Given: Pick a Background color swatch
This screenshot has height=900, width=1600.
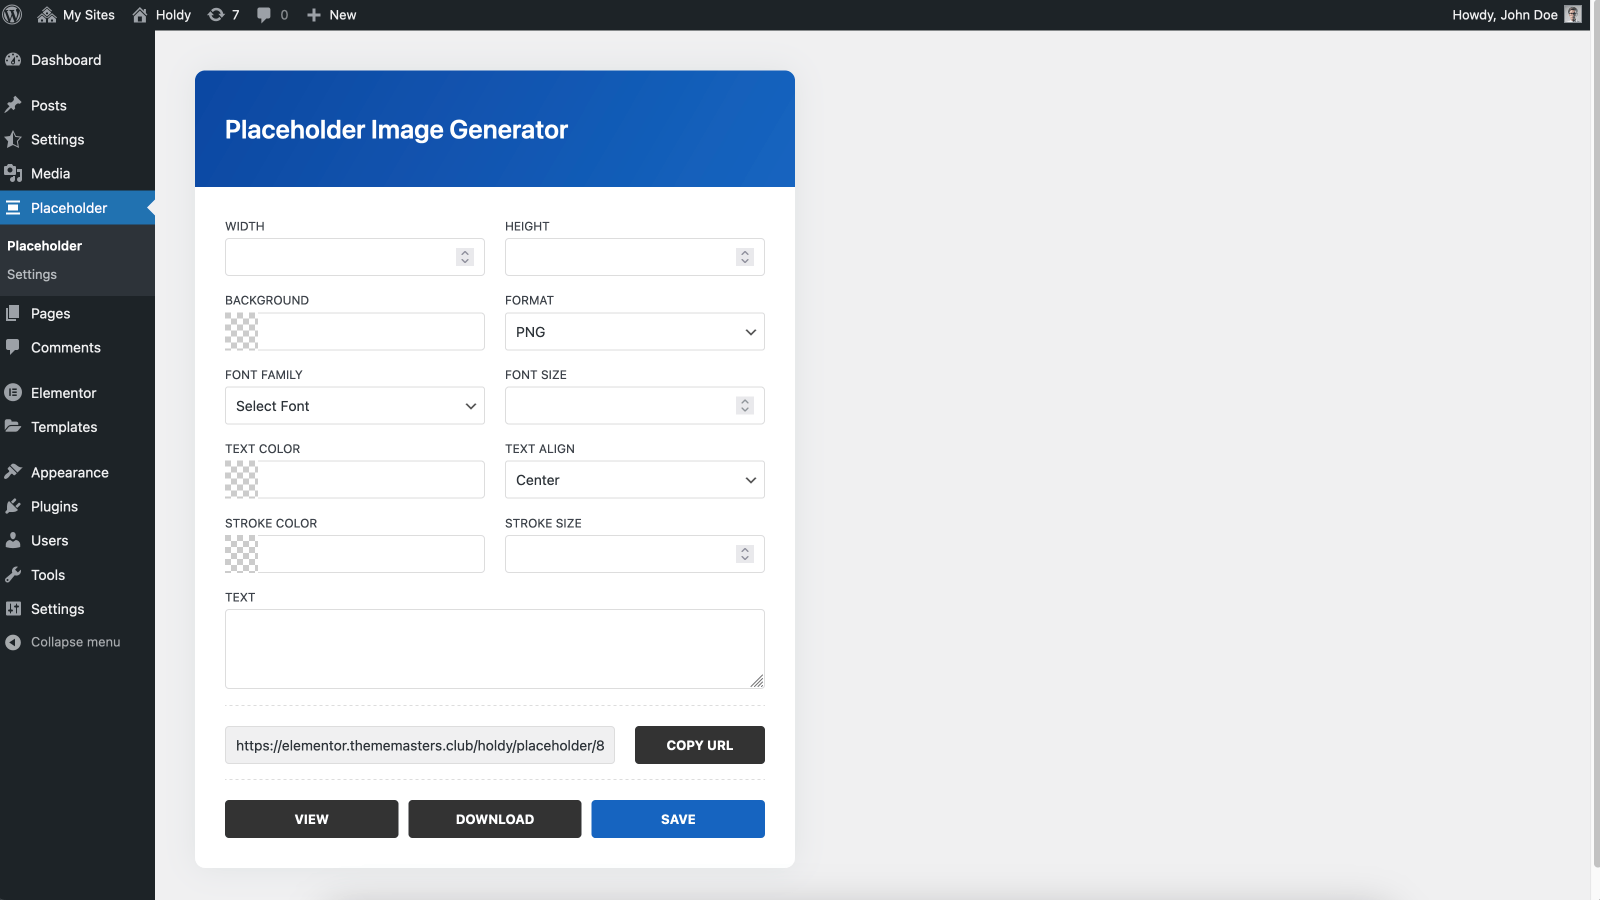Looking at the screenshot, I should [240, 331].
